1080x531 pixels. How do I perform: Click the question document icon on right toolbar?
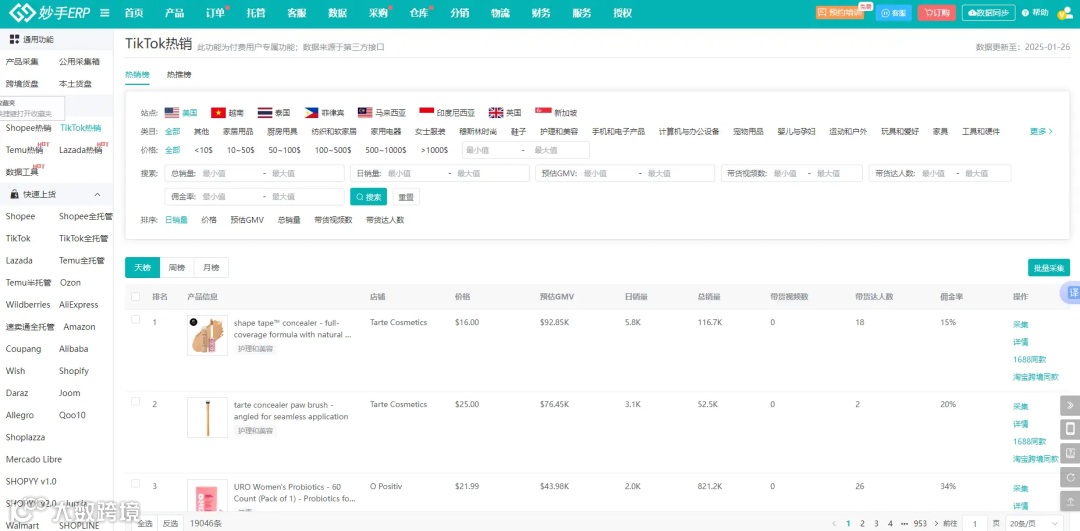pos(1070,453)
